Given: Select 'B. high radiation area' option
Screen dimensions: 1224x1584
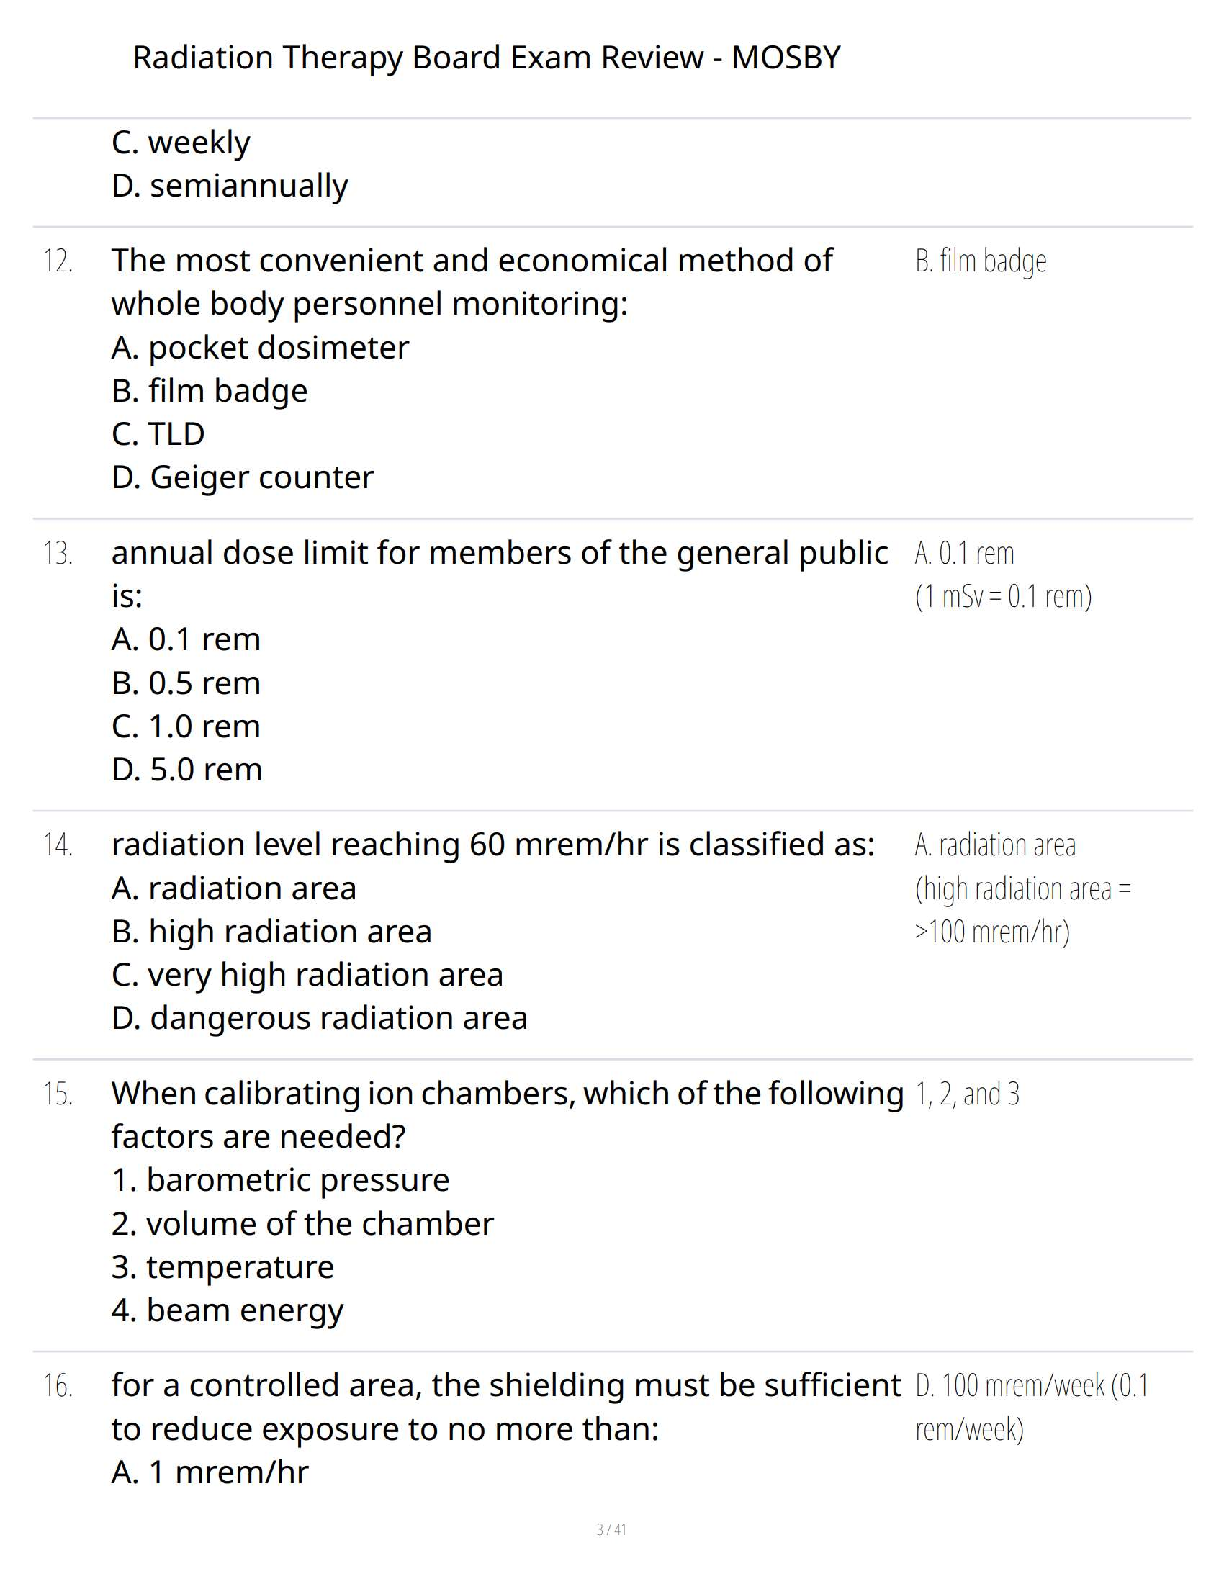Looking at the screenshot, I should pyautogui.click(x=272, y=931).
